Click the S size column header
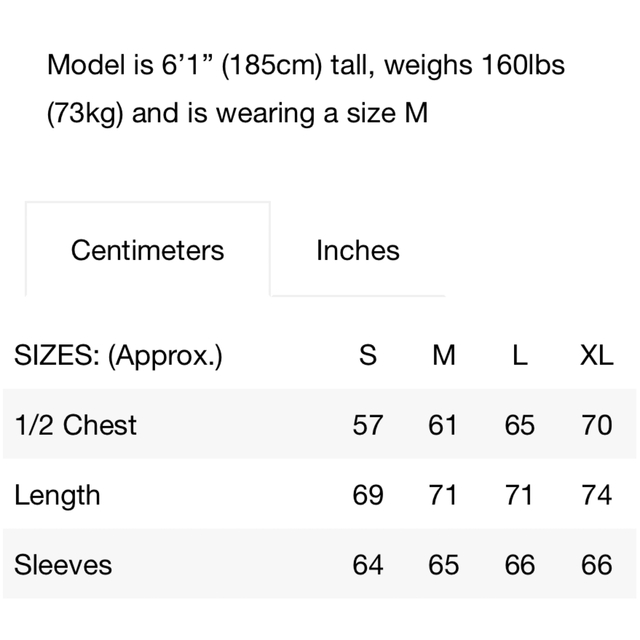640x640 pixels. [x=368, y=355]
